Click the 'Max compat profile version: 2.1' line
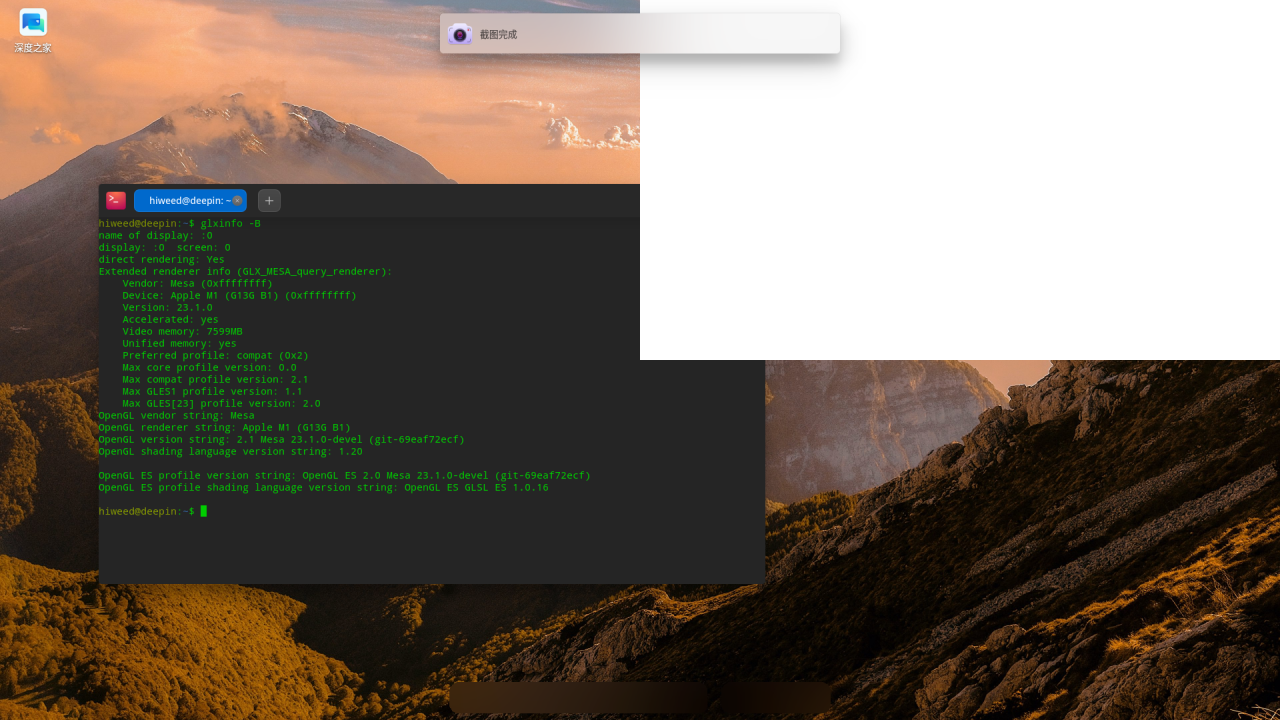Image resolution: width=1280 pixels, height=720 pixels. tap(216, 380)
